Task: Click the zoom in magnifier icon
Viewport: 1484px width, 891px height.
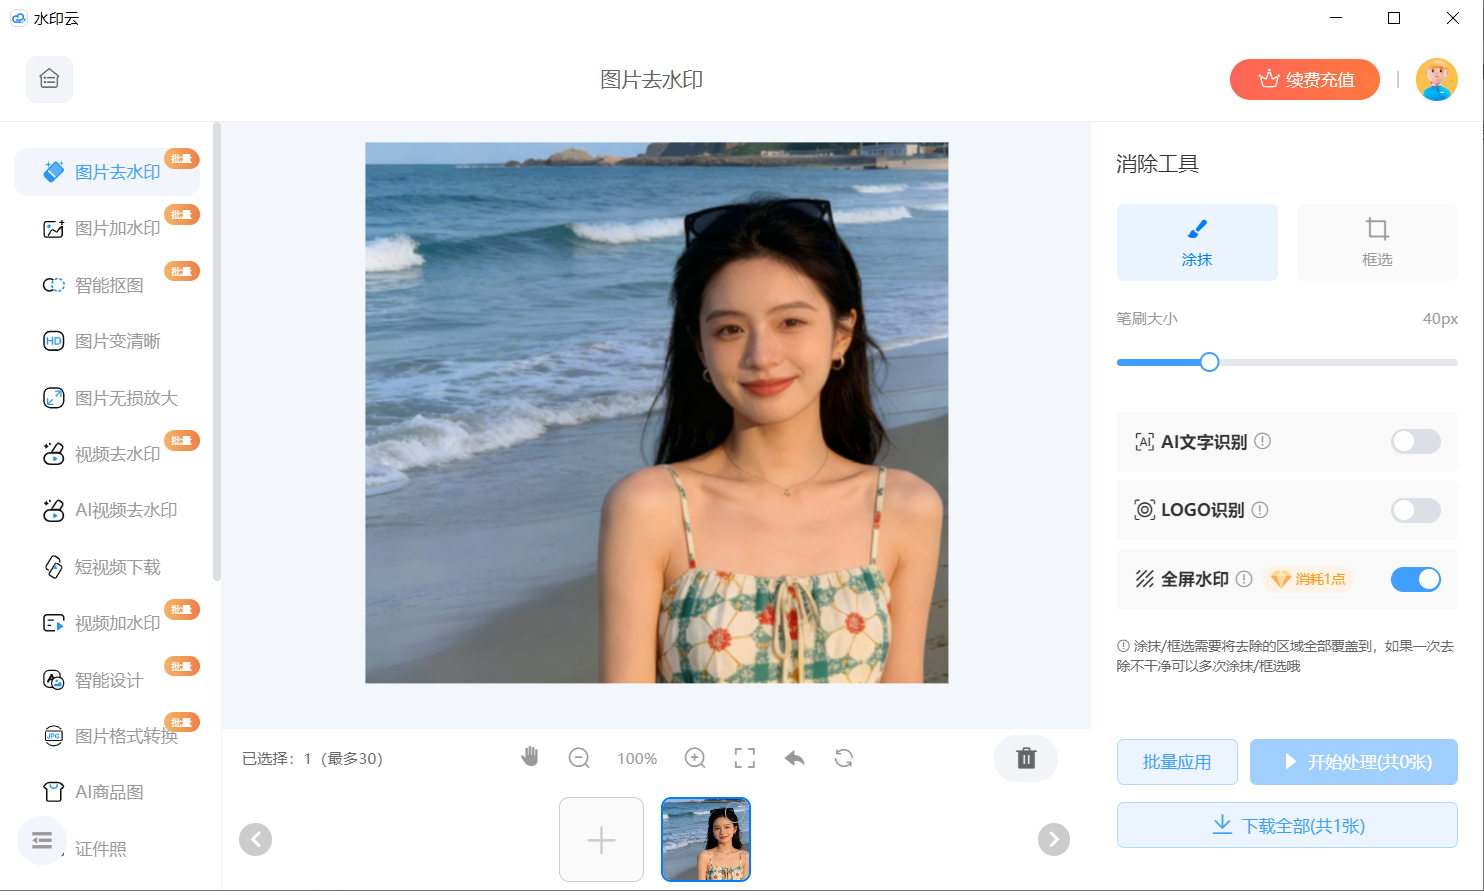Action: [x=695, y=758]
